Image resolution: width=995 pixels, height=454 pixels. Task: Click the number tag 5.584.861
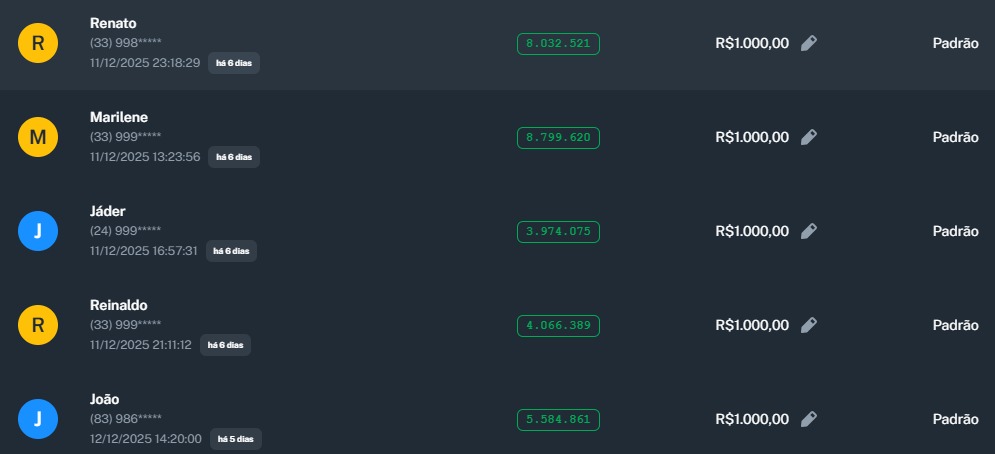(558, 420)
